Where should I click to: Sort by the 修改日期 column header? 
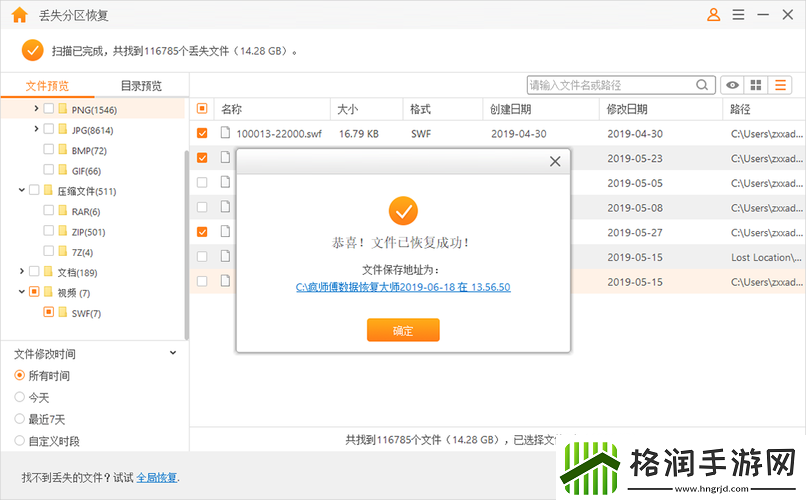627,109
